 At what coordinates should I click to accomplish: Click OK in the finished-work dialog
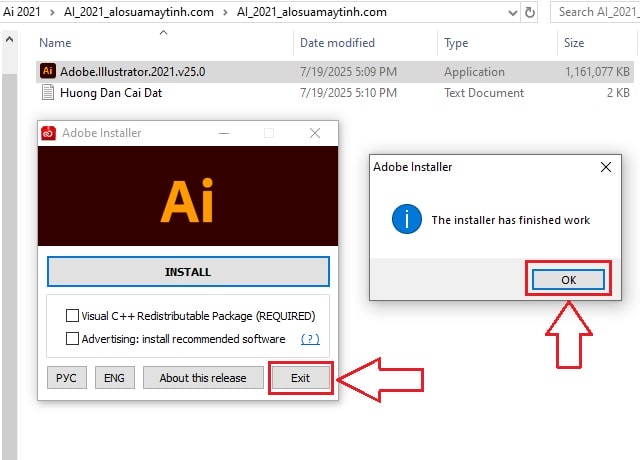tap(568, 280)
